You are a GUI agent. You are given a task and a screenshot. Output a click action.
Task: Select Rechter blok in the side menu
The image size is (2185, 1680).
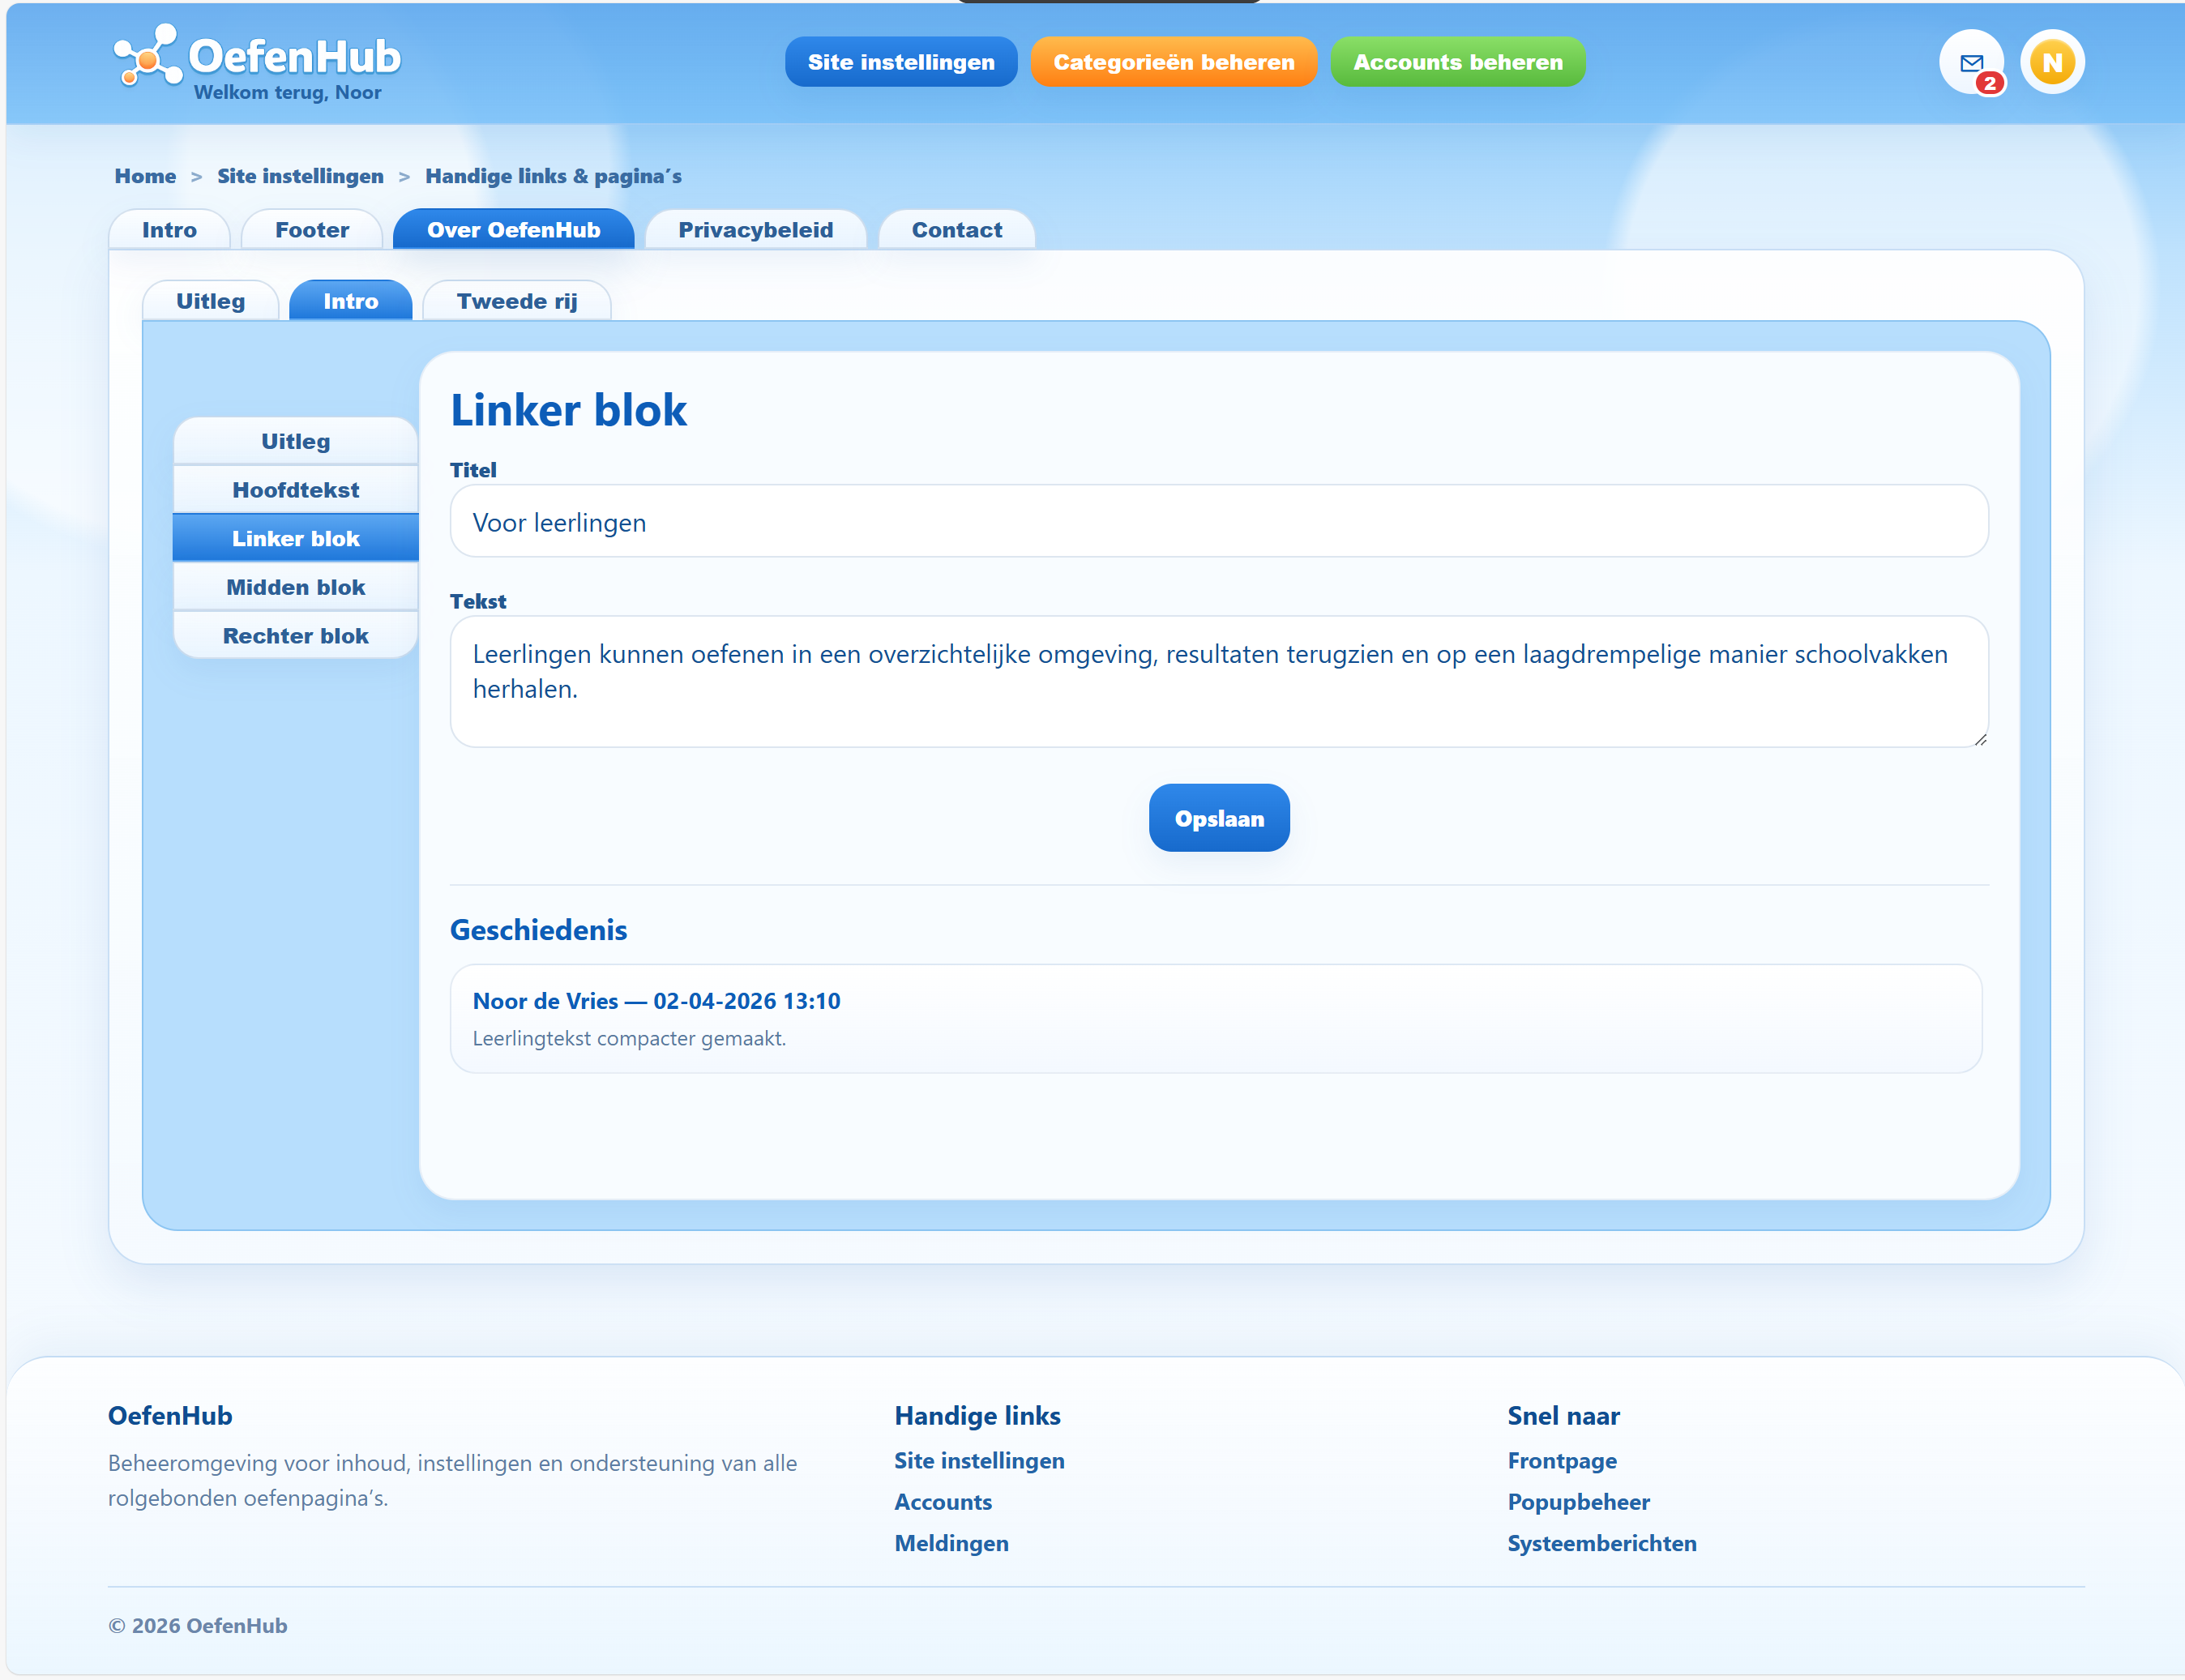point(295,636)
